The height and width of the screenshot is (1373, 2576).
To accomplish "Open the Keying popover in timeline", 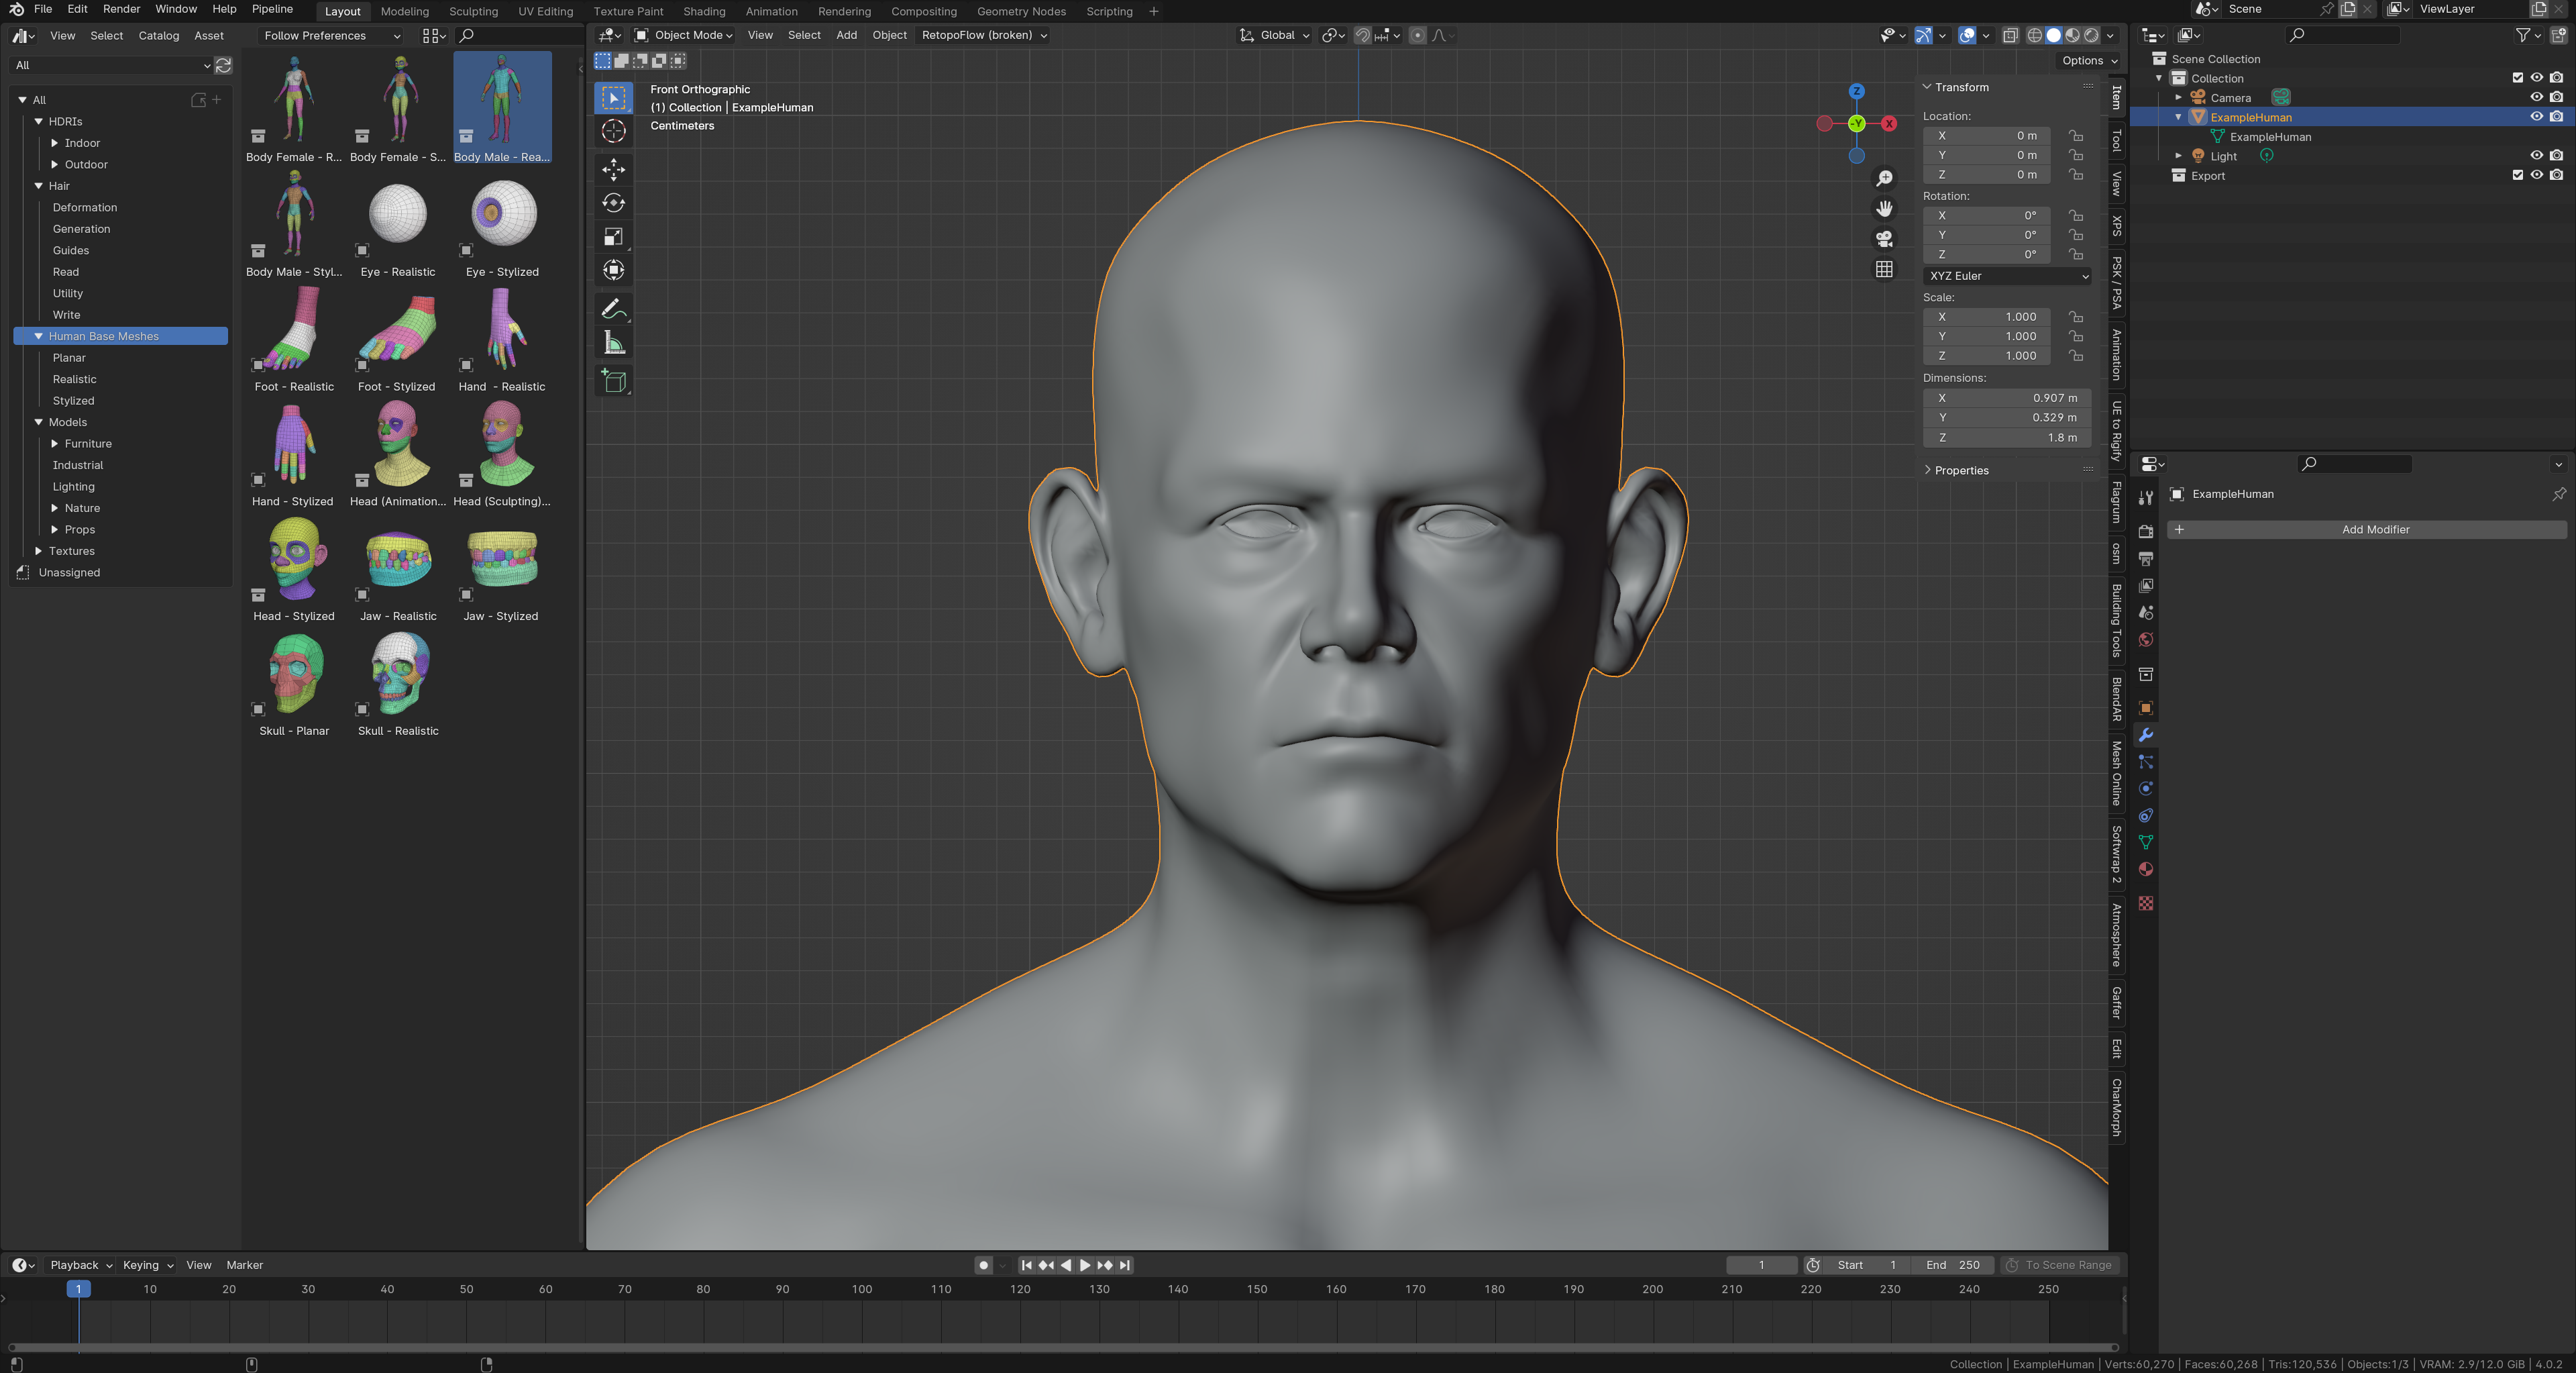I will (x=148, y=1265).
